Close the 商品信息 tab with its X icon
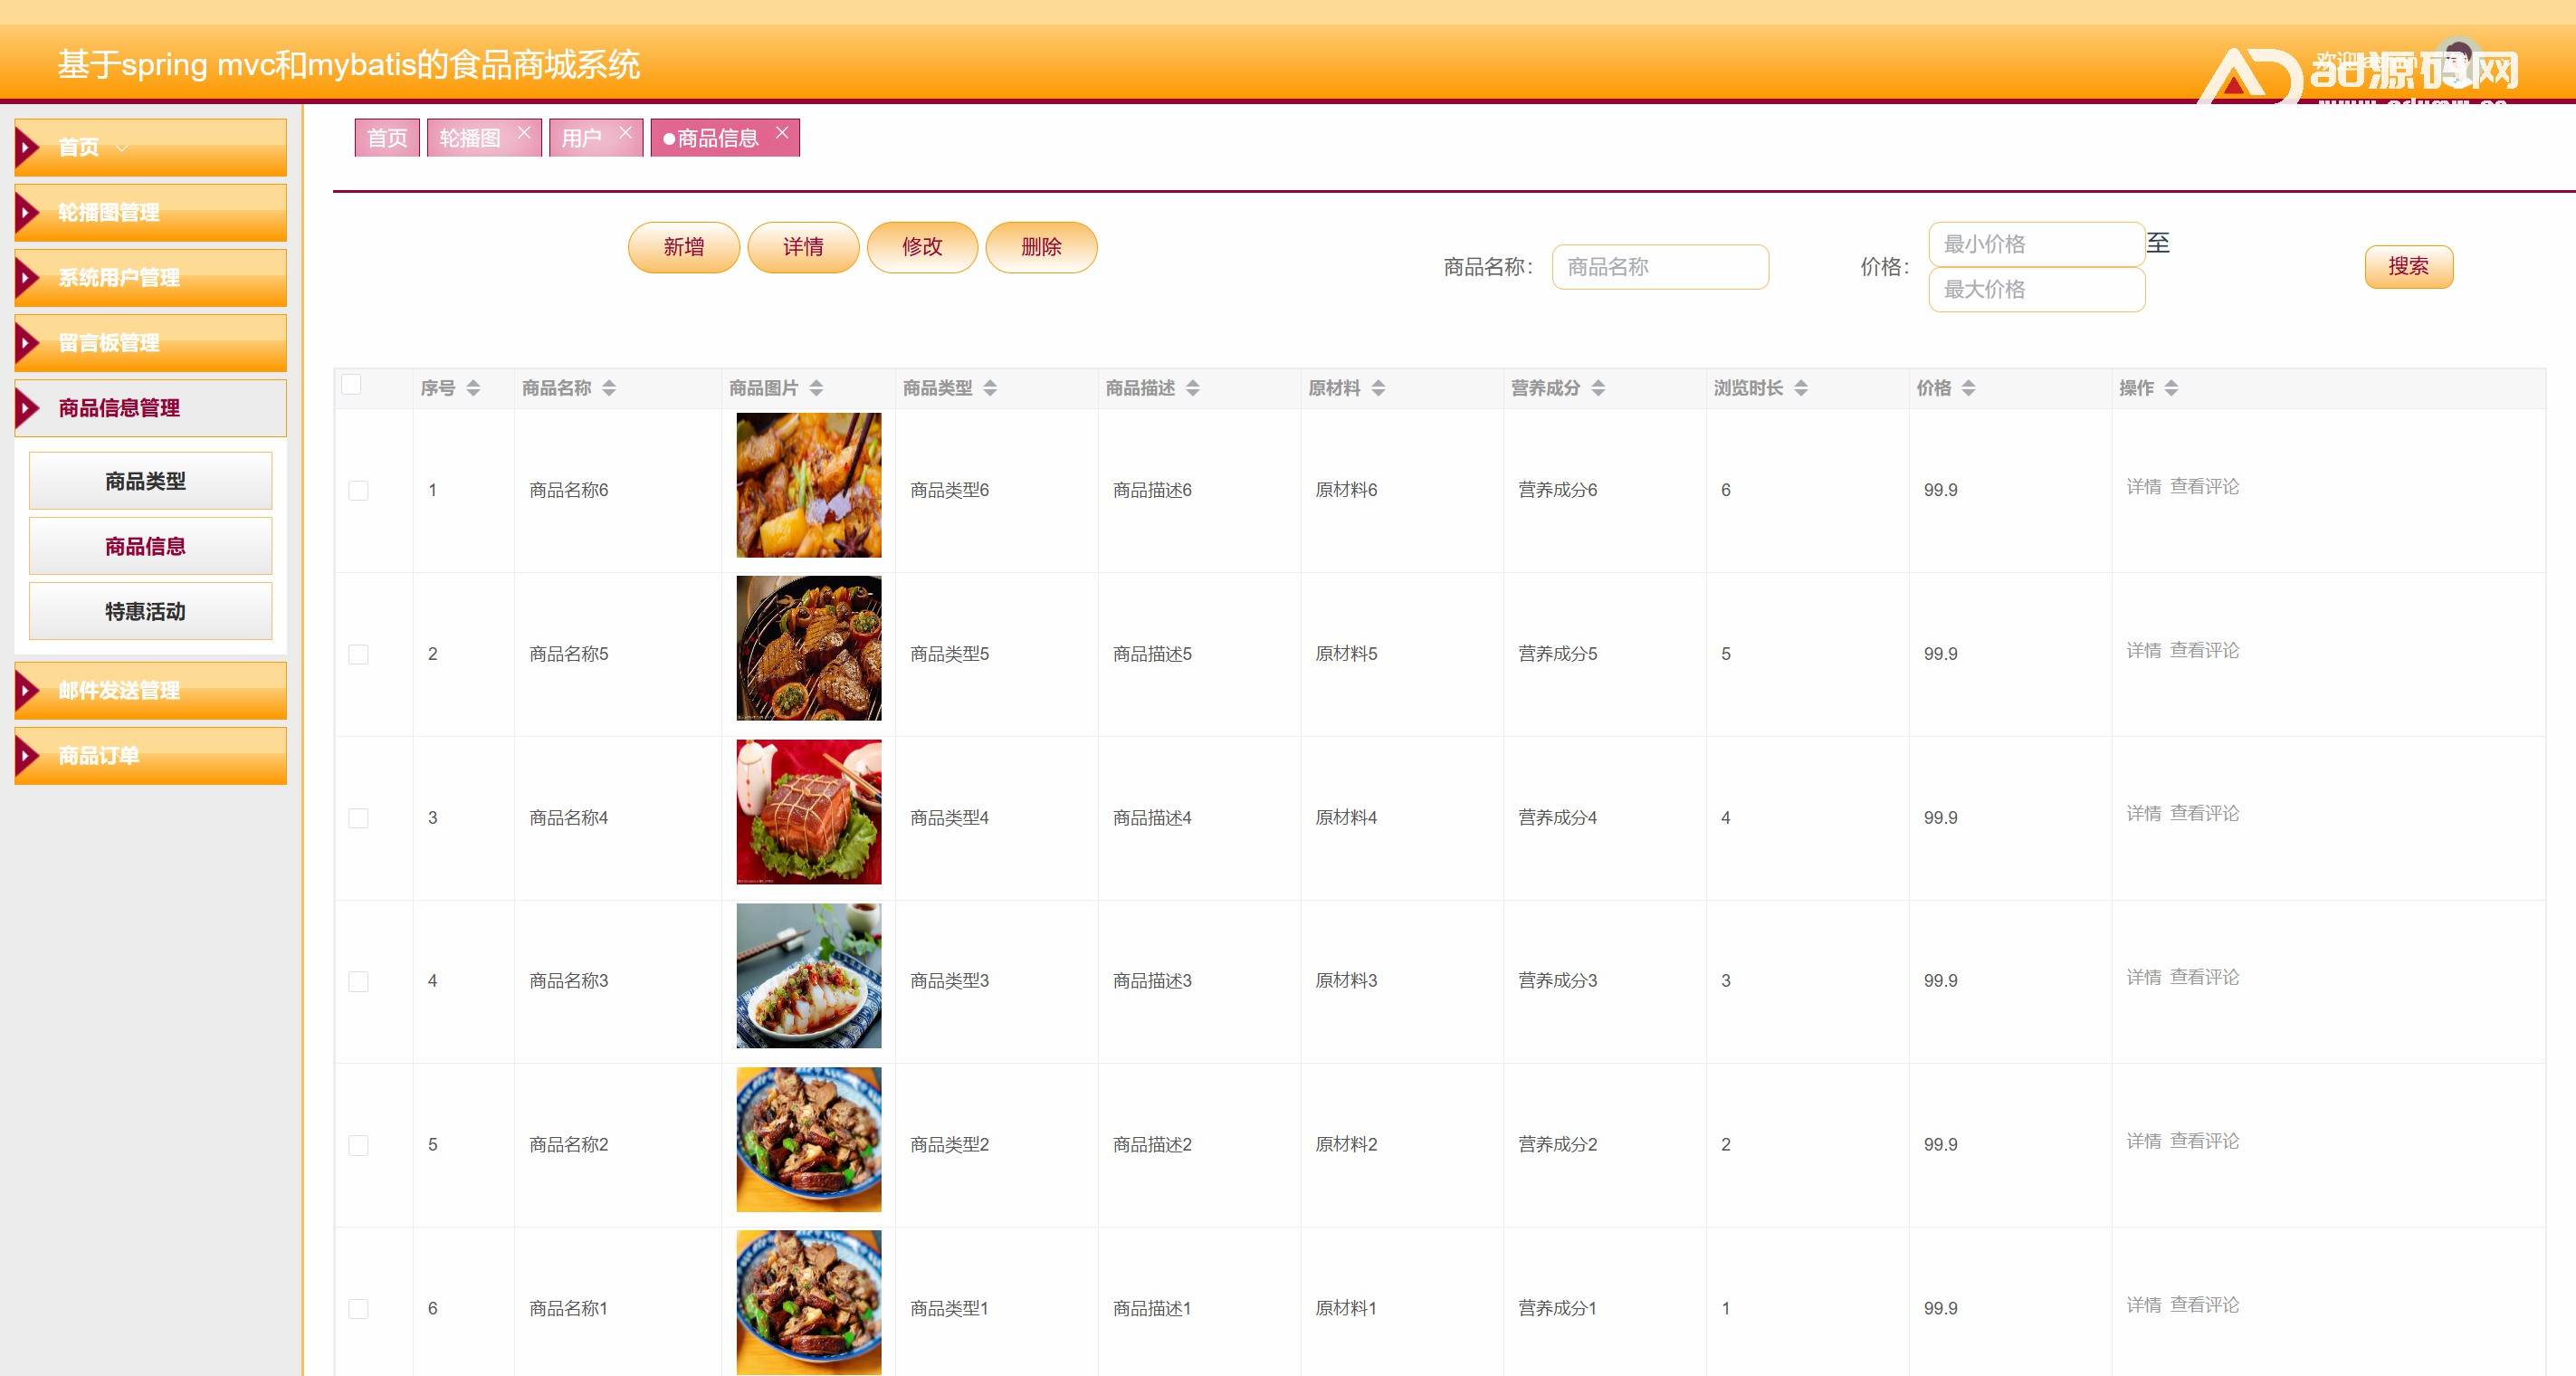 click(782, 133)
